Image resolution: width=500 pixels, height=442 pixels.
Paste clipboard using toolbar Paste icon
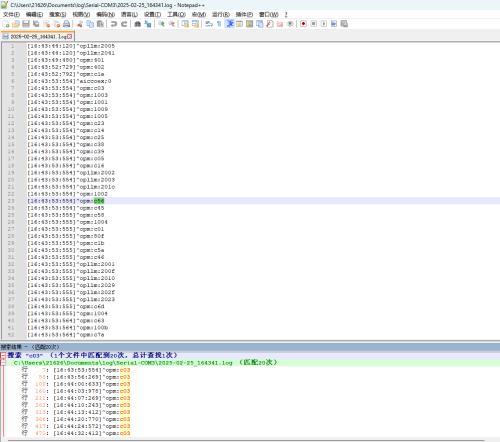[x=100, y=24]
